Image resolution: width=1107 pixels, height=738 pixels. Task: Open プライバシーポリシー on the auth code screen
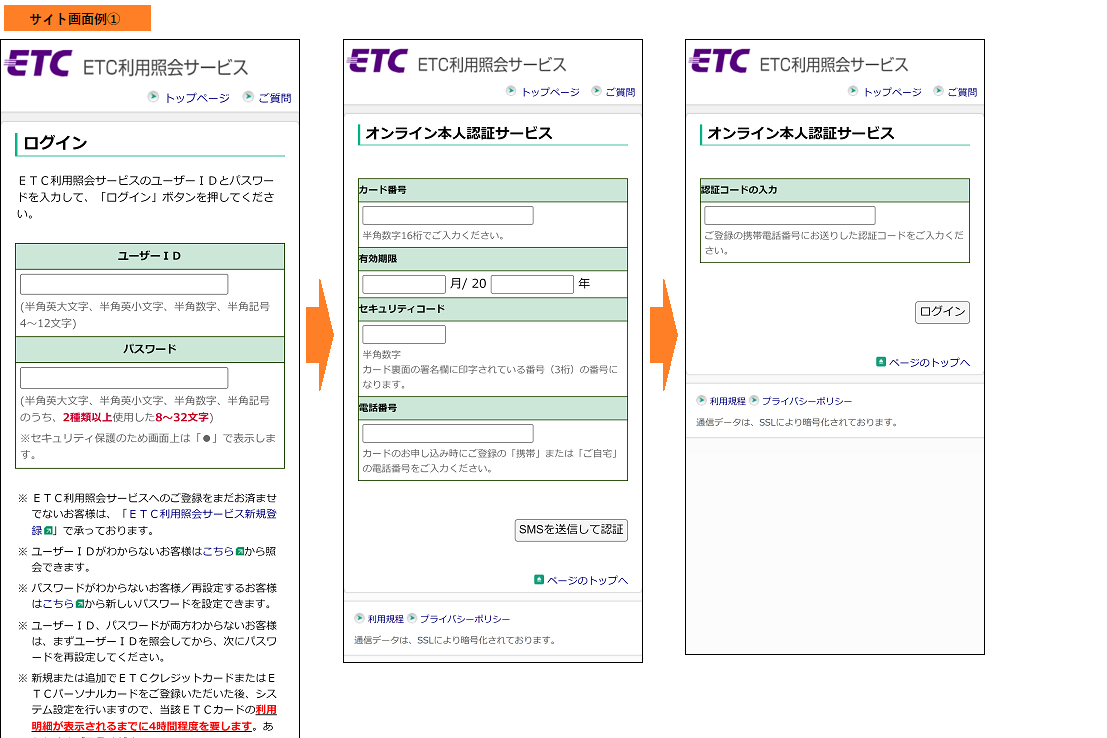coord(806,401)
